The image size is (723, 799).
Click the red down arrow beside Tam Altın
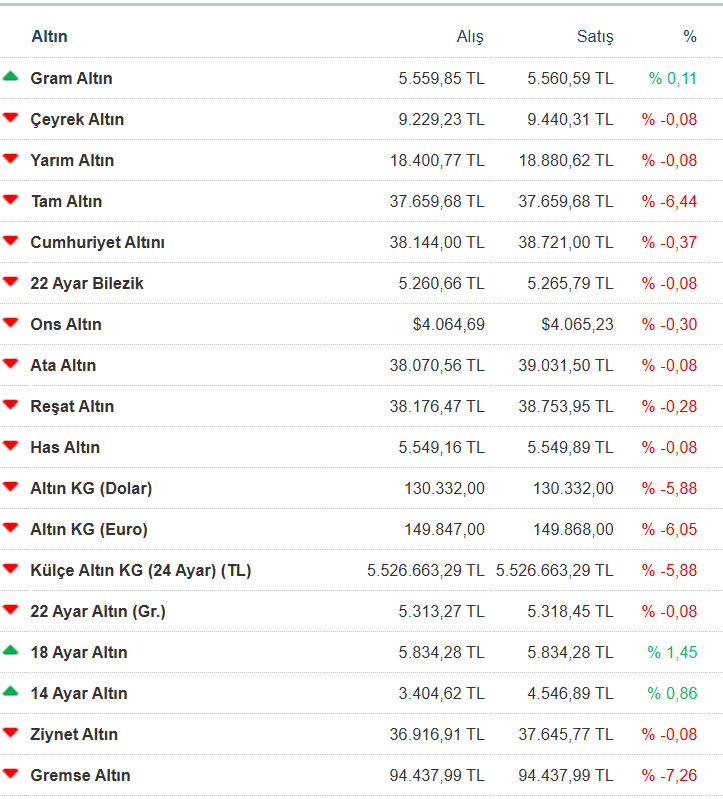pyautogui.click(x=11, y=200)
